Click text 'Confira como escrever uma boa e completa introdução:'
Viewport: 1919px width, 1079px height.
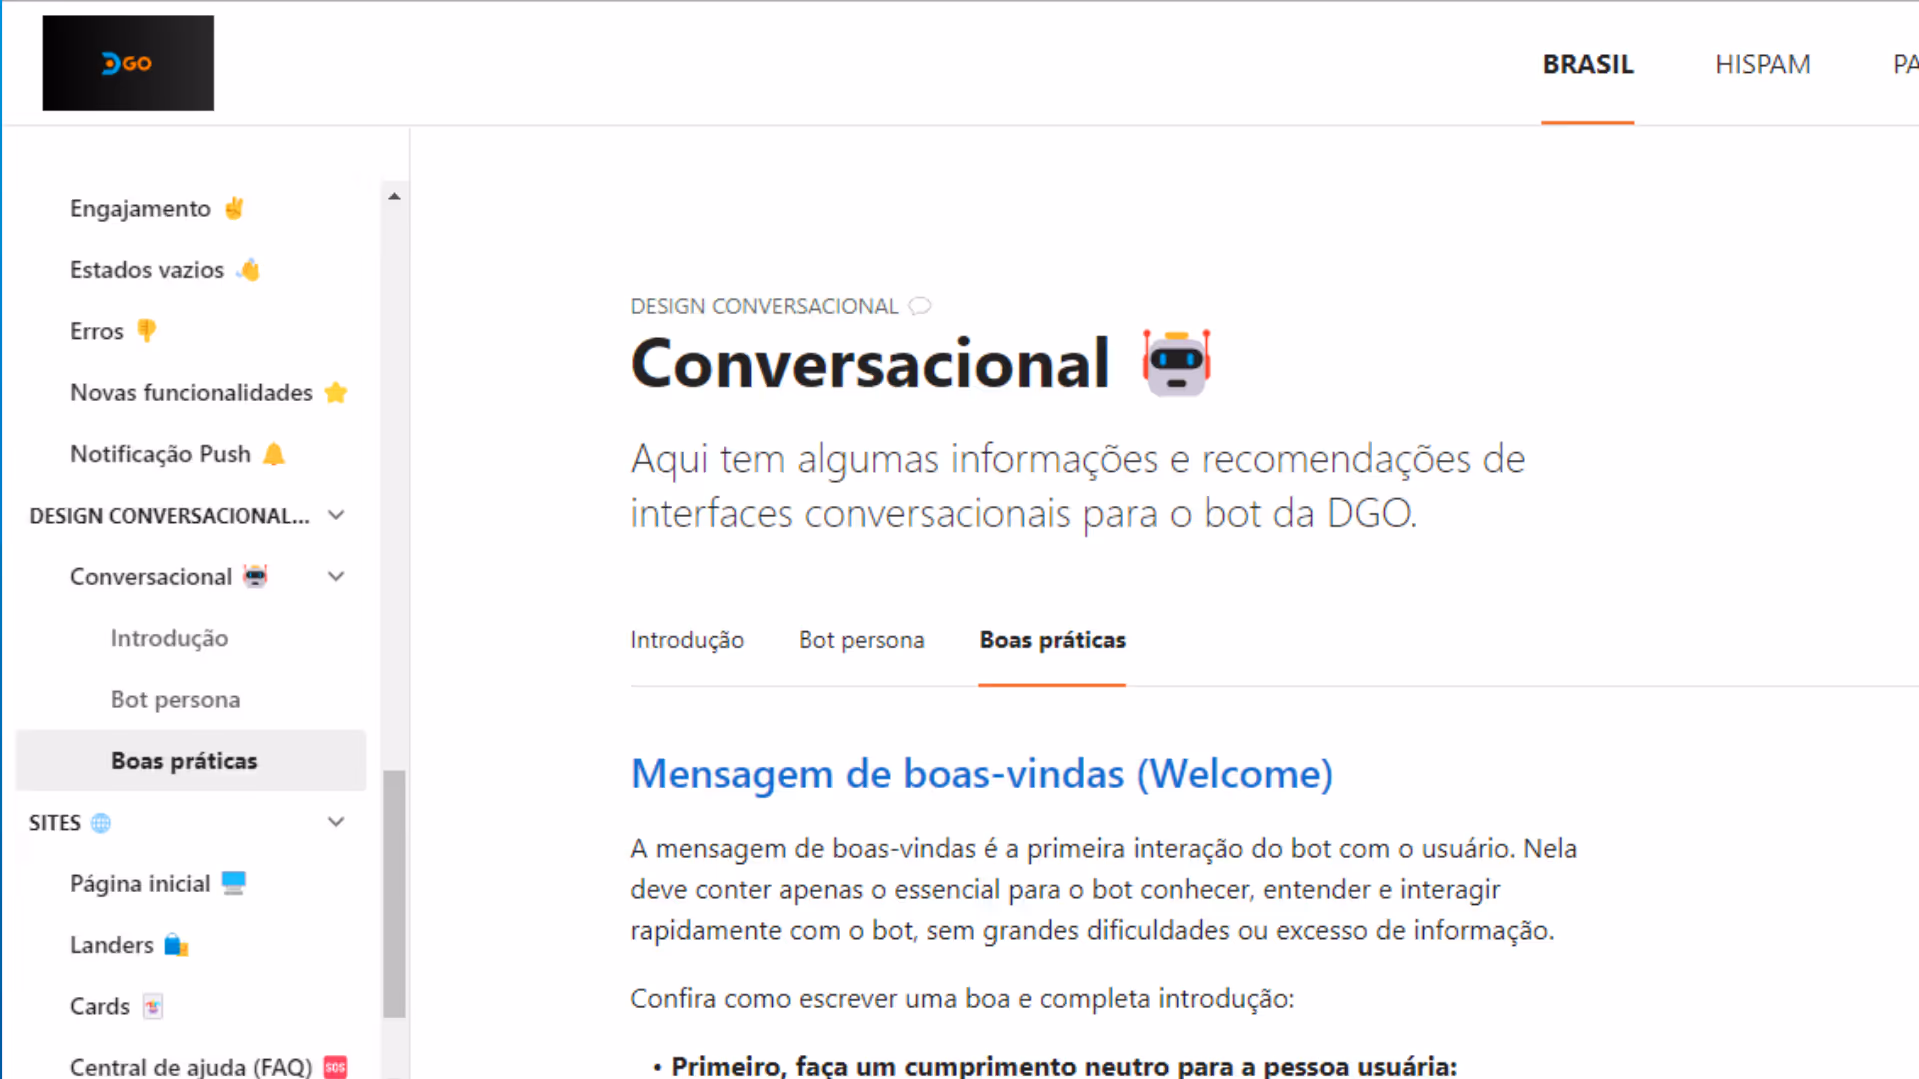(x=962, y=999)
